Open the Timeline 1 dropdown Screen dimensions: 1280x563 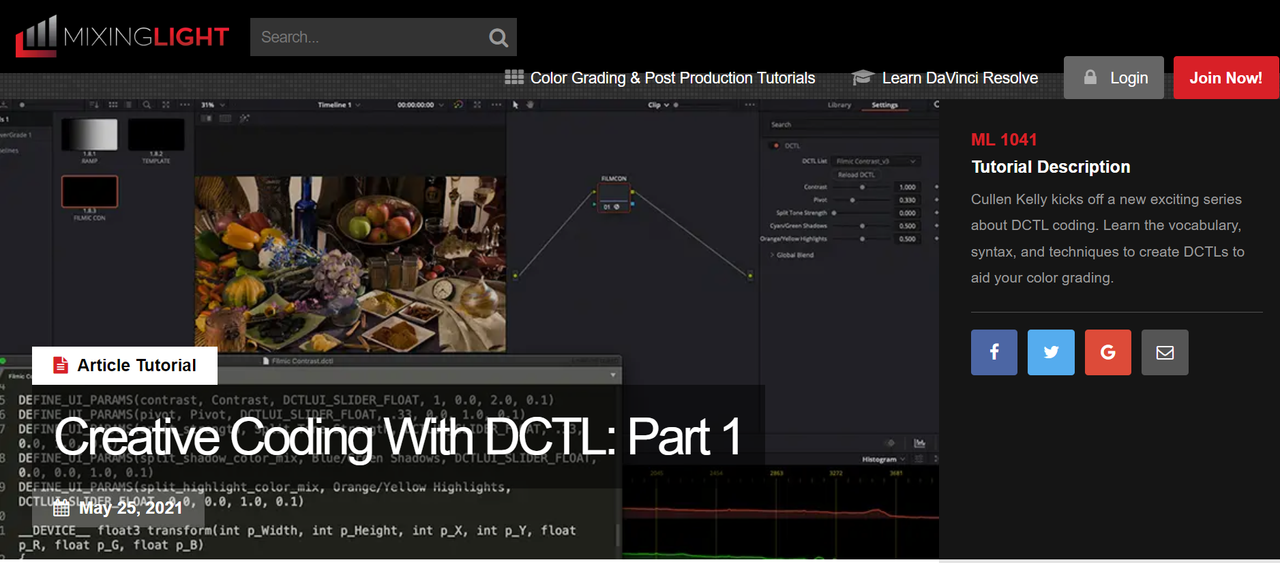(x=339, y=105)
